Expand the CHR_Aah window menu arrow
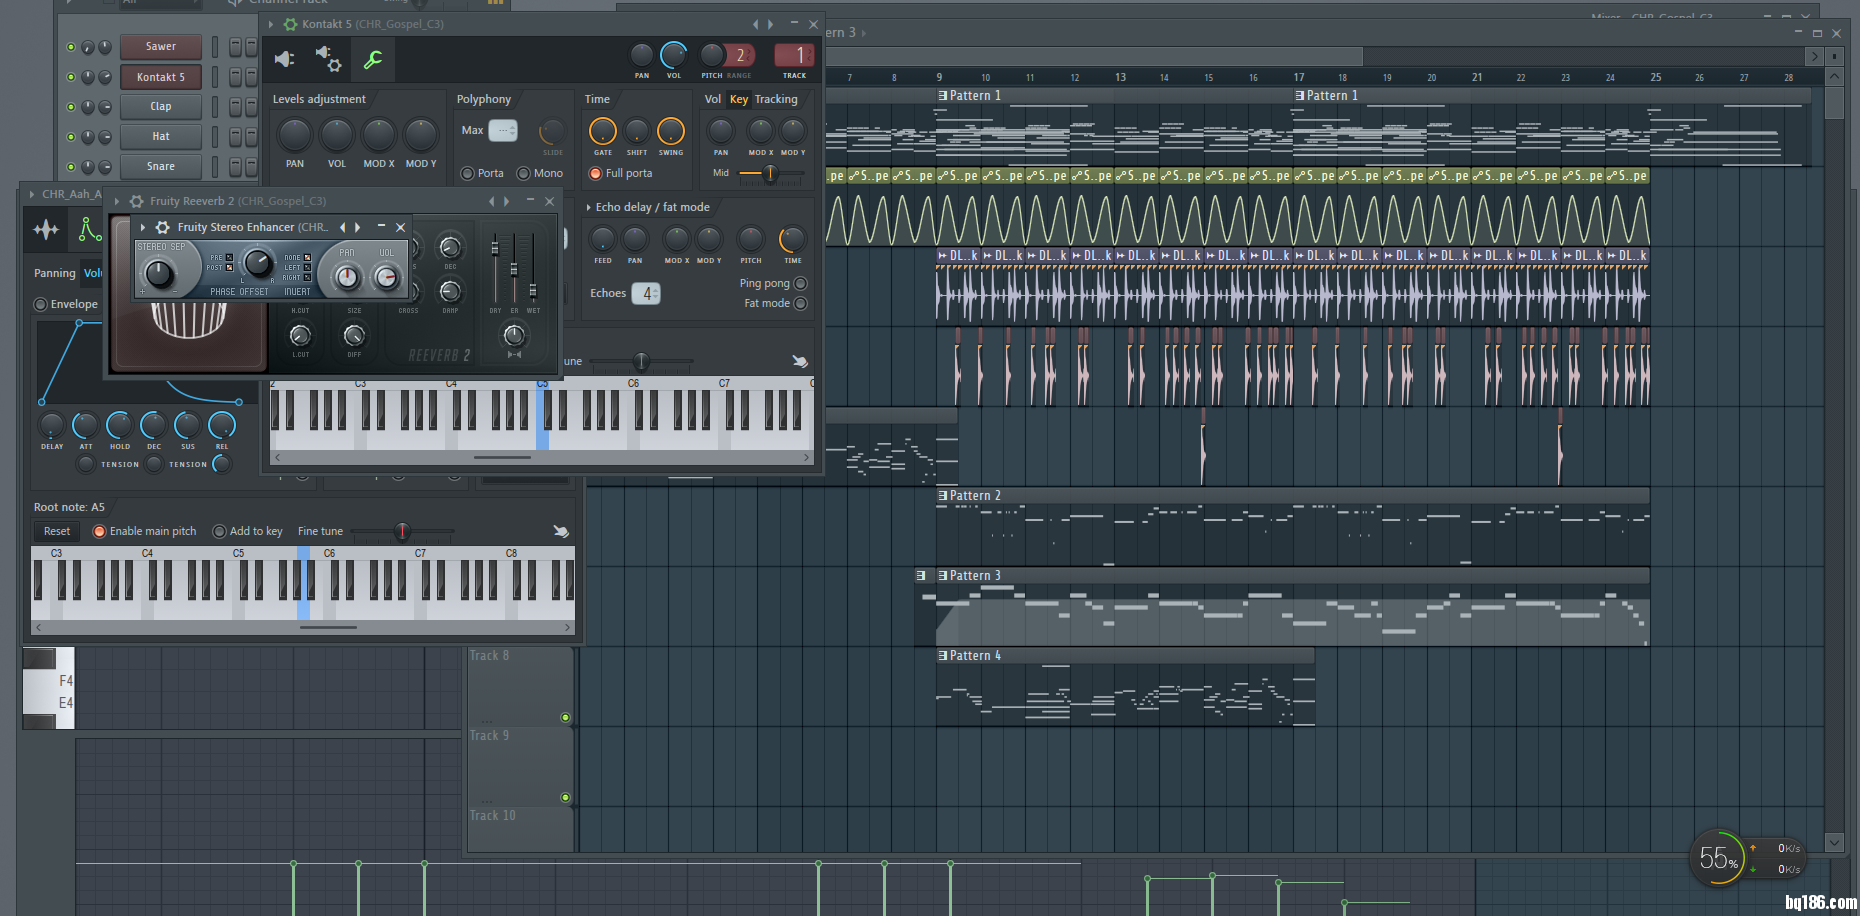1860x916 pixels. (x=32, y=194)
